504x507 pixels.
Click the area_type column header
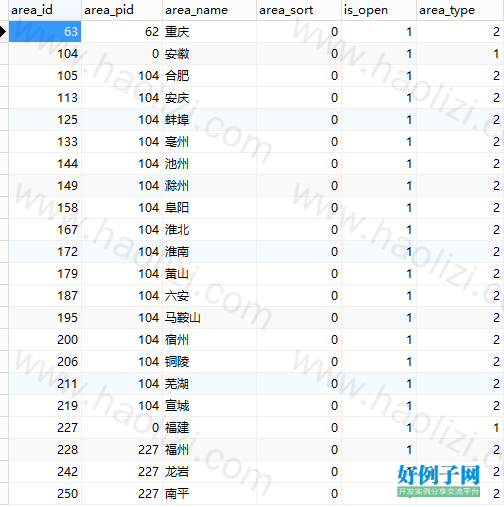[x=460, y=10]
